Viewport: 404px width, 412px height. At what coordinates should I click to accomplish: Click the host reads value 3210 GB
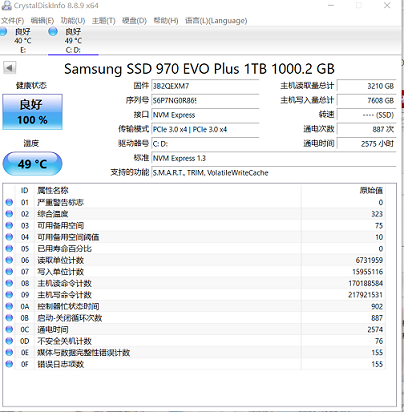(x=366, y=86)
